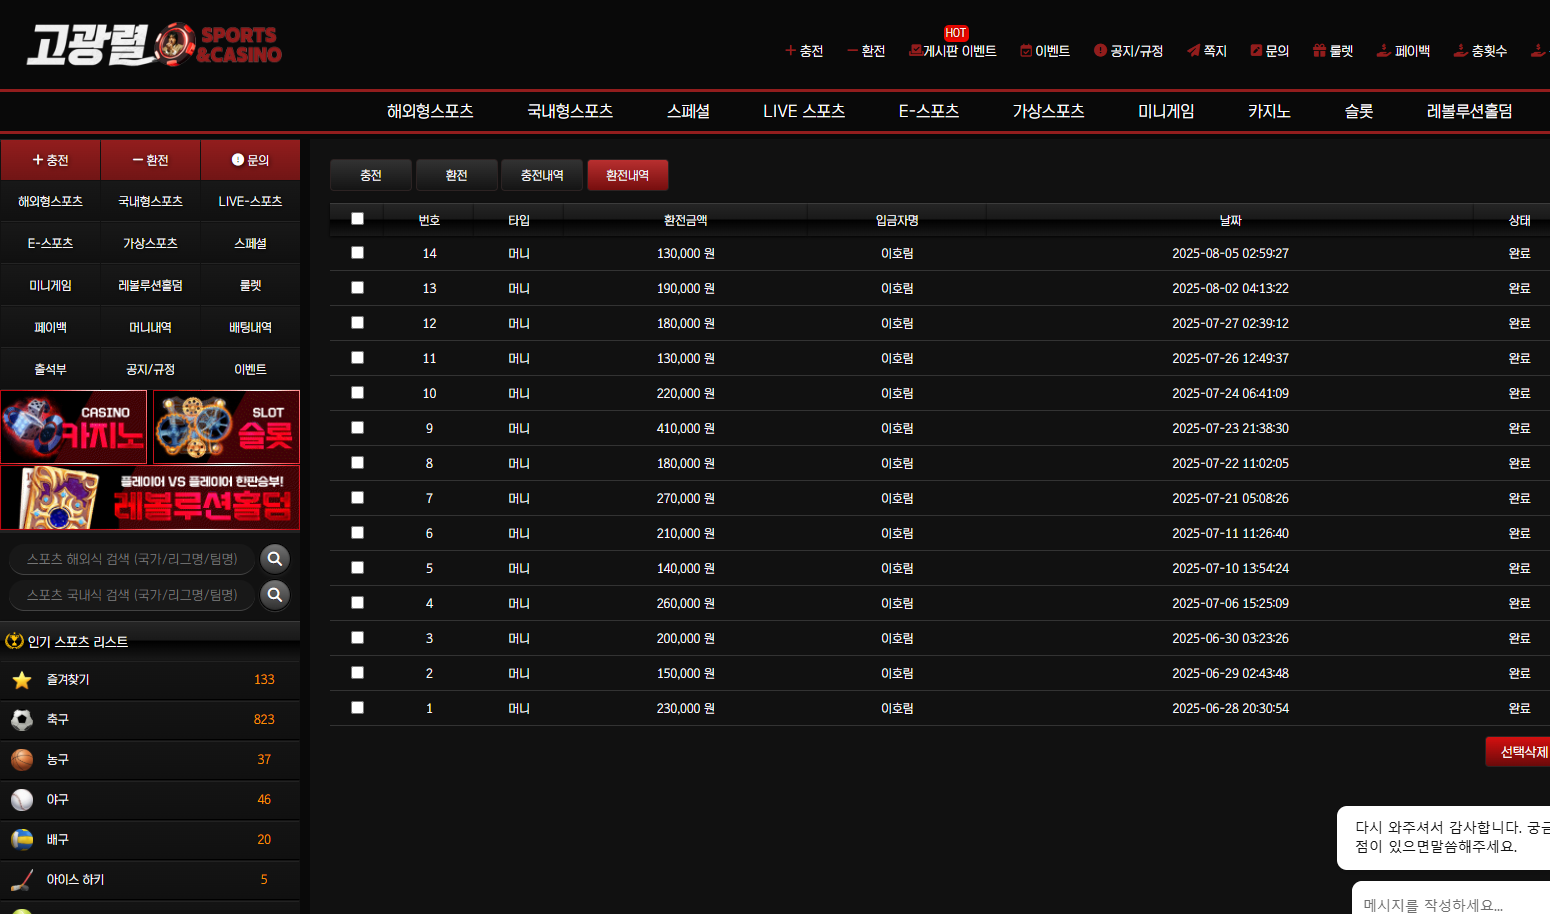Image resolution: width=1550 pixels, height=914 pixels.
Task: Check the box for row number 13
Action: (357, 288)
